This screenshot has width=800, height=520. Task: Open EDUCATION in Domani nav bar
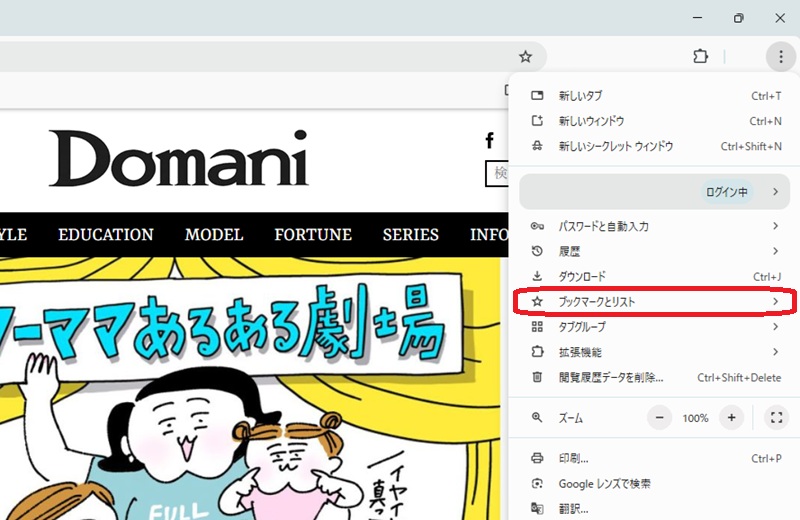point(106,235)
